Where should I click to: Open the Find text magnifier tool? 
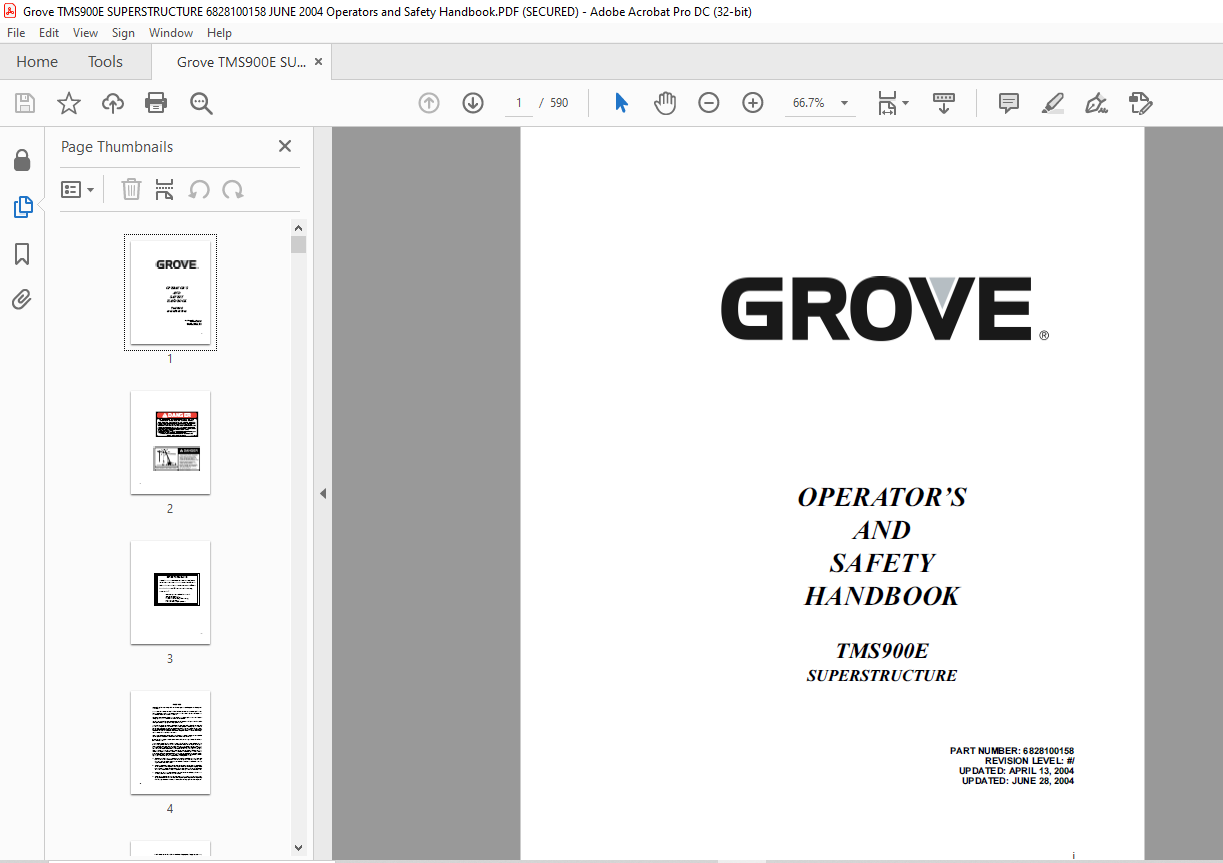coord(201,103)
